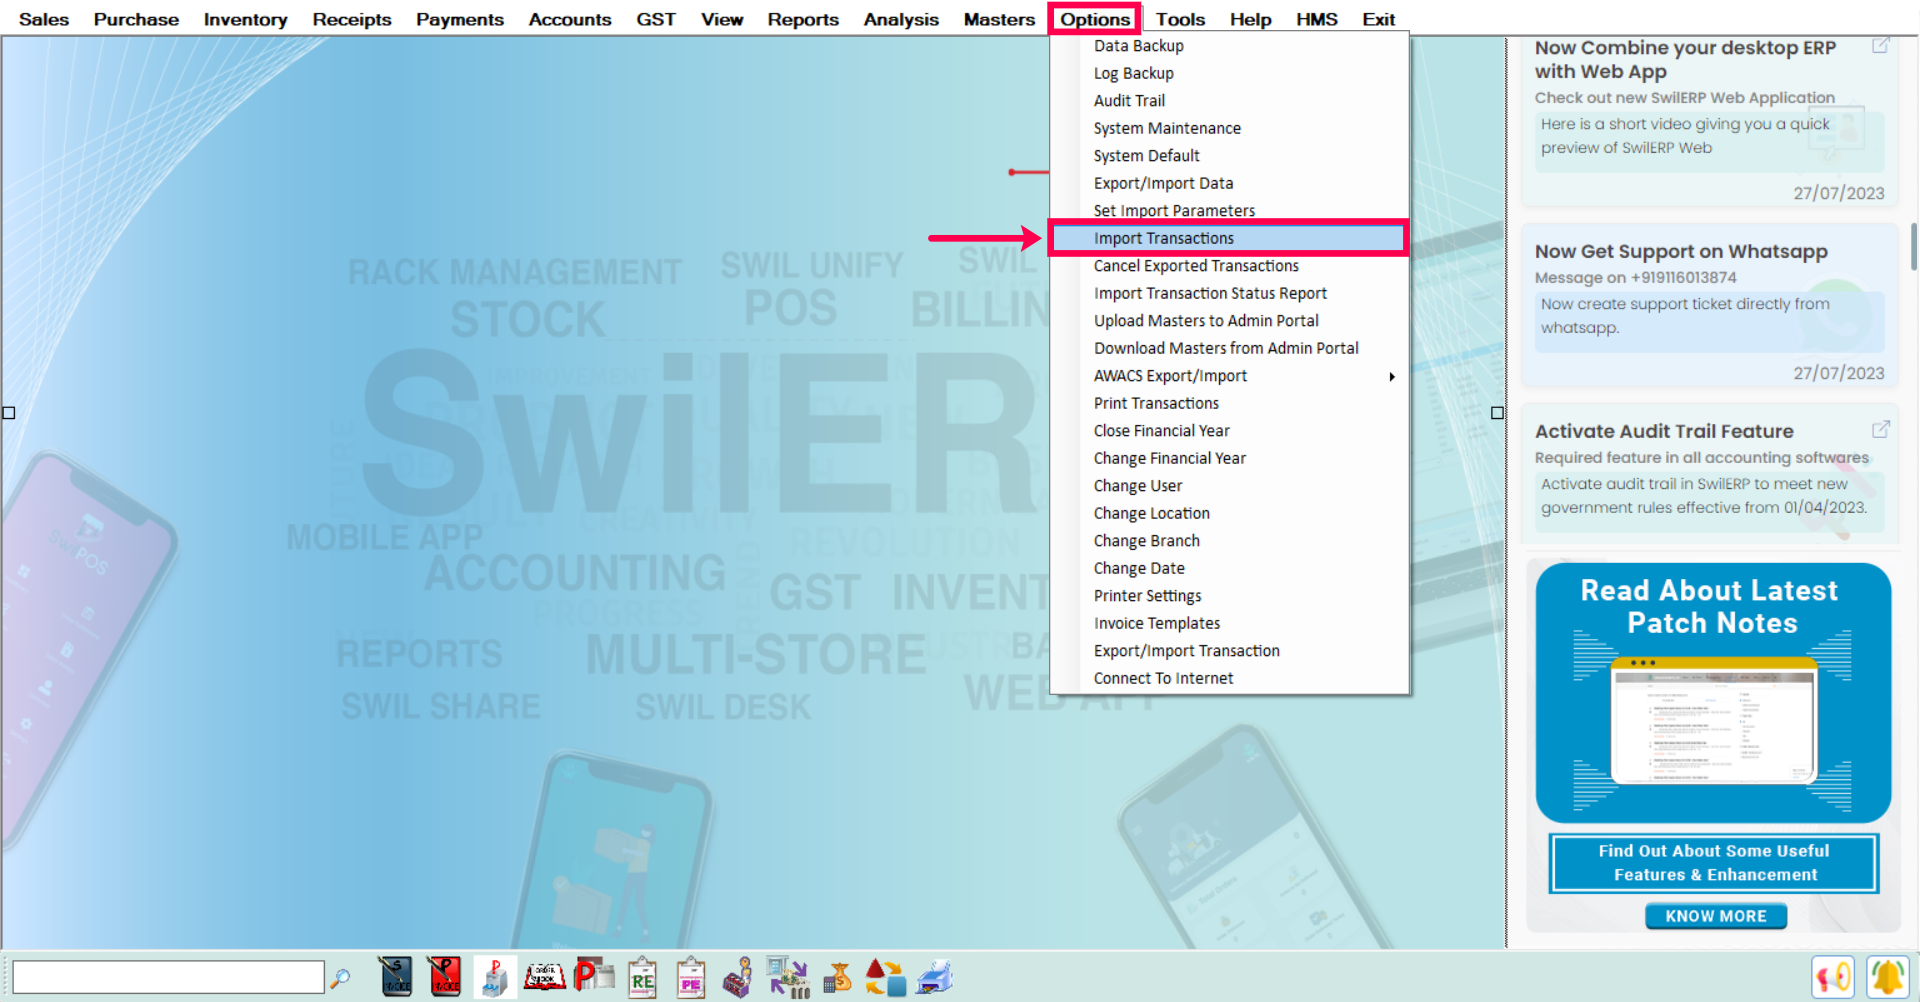This screenshot has width=1920, height=1002.
Task: Open the Analysis menu
Action: click(901, 19)
